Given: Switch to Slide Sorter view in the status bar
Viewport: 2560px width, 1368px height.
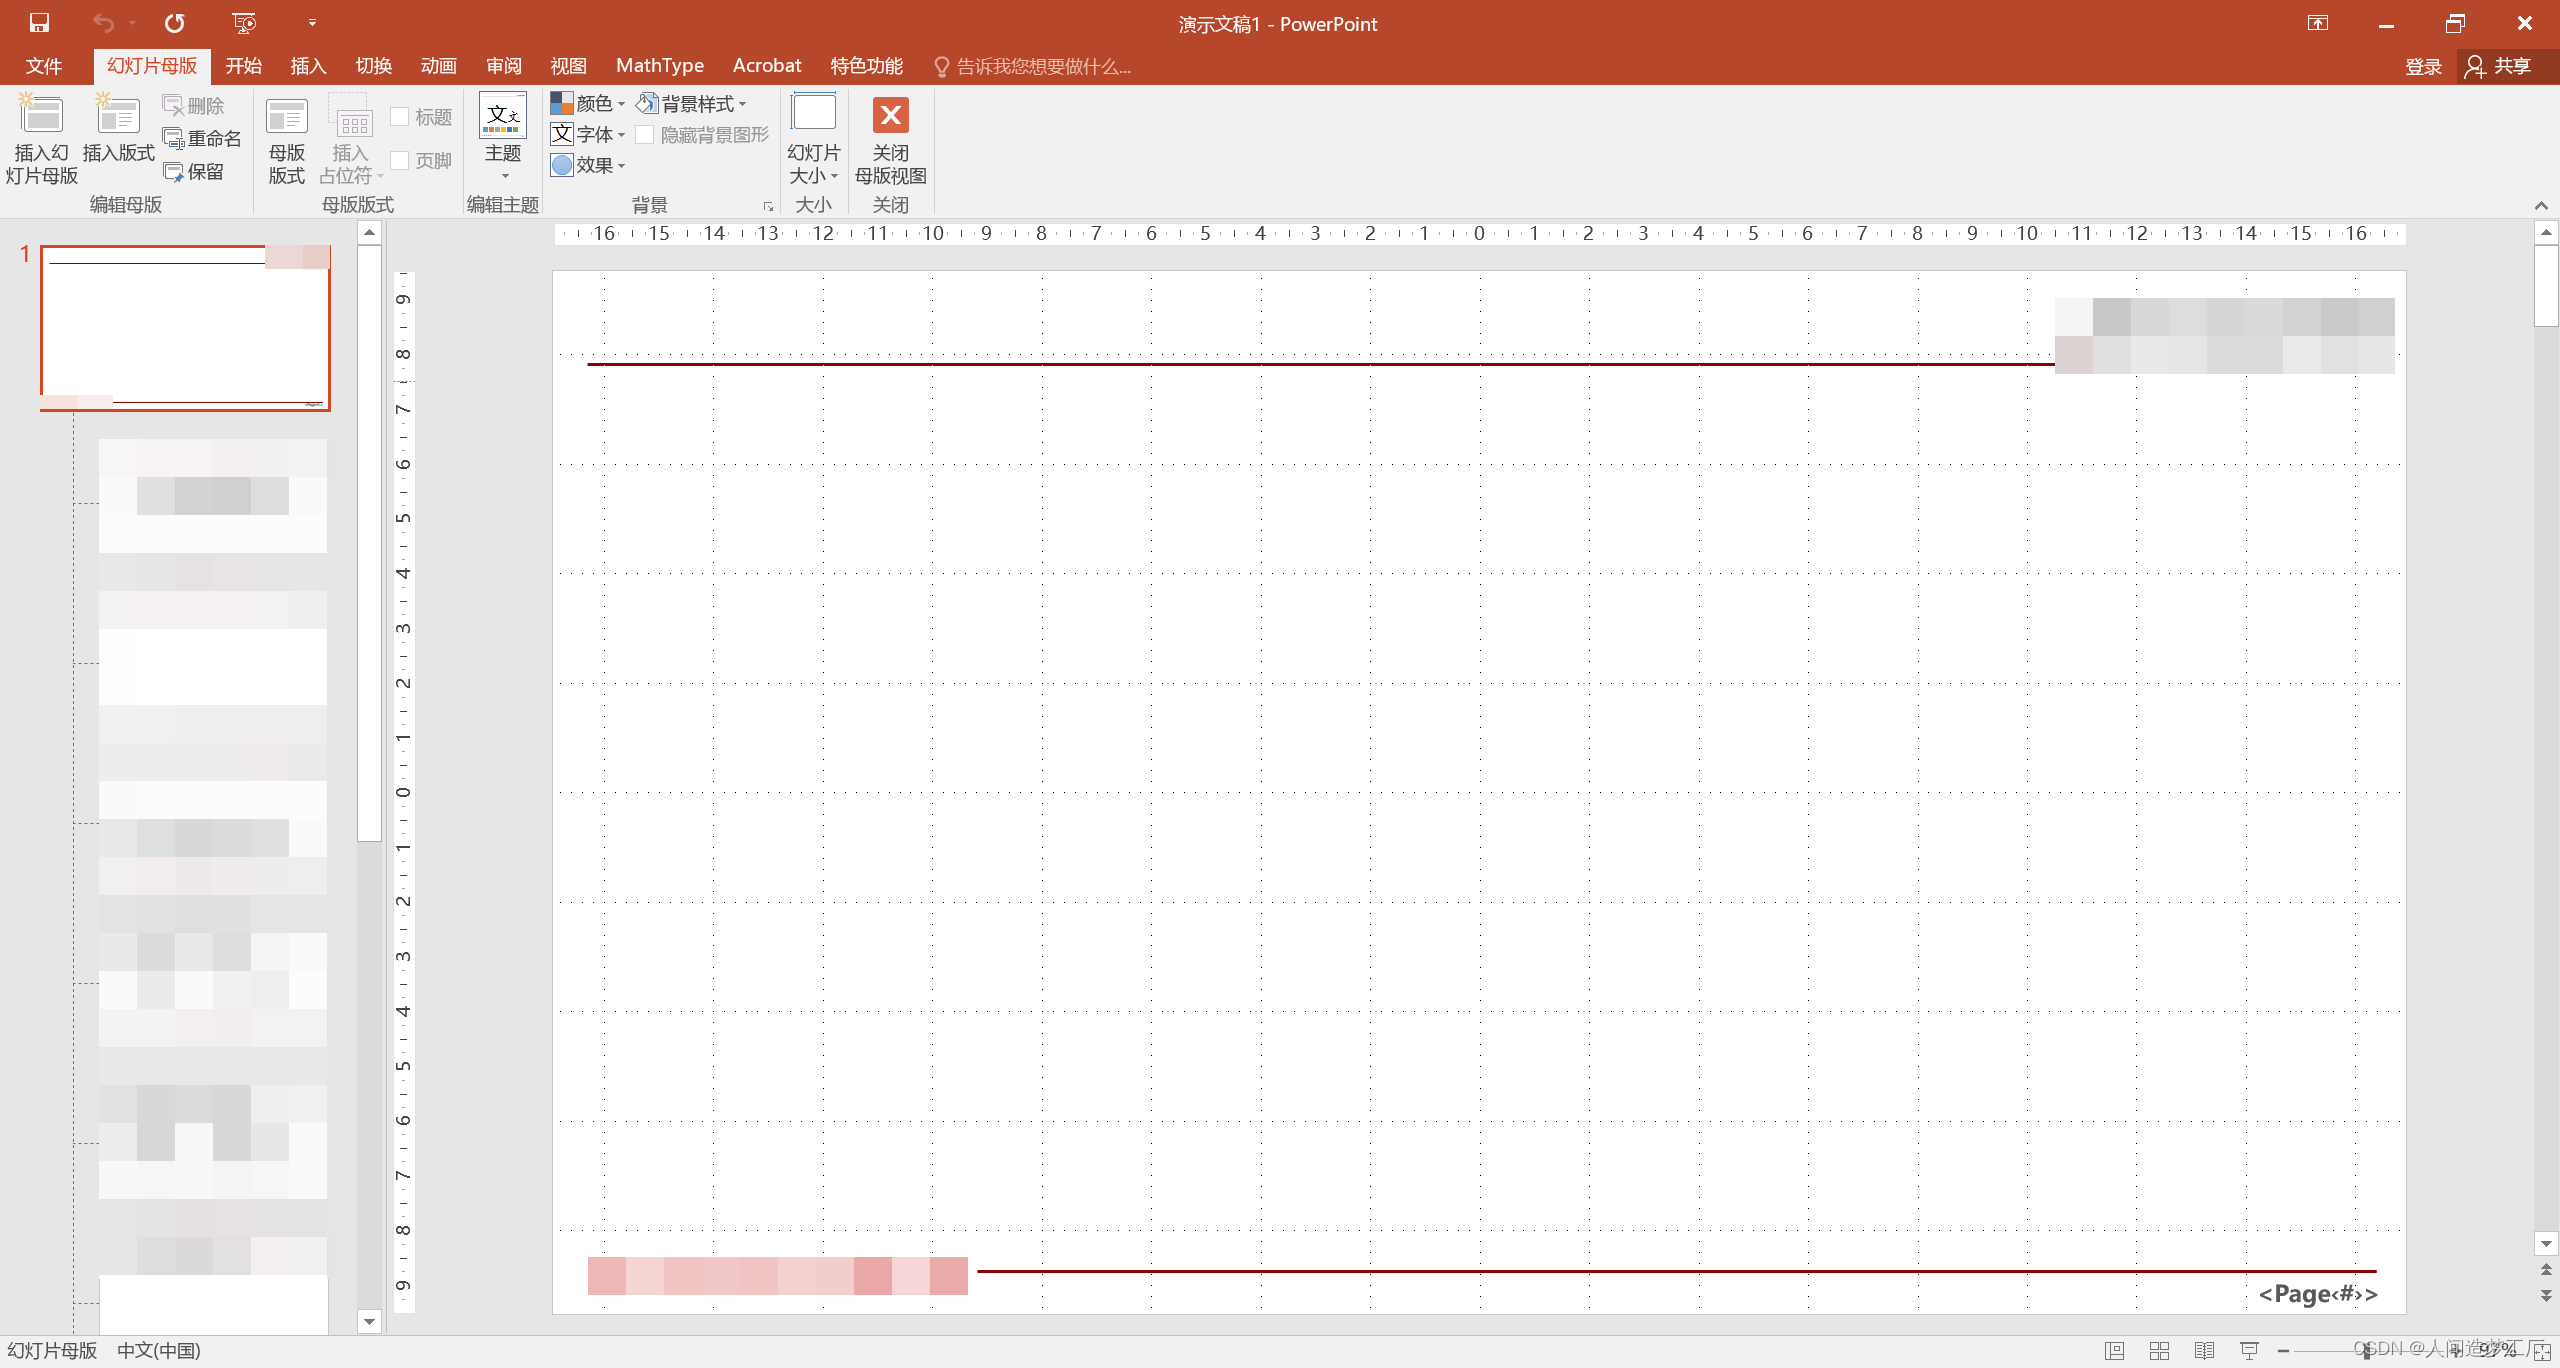Looking at the screenshot, I should pyautogui.click(x=2159, y=1351).
